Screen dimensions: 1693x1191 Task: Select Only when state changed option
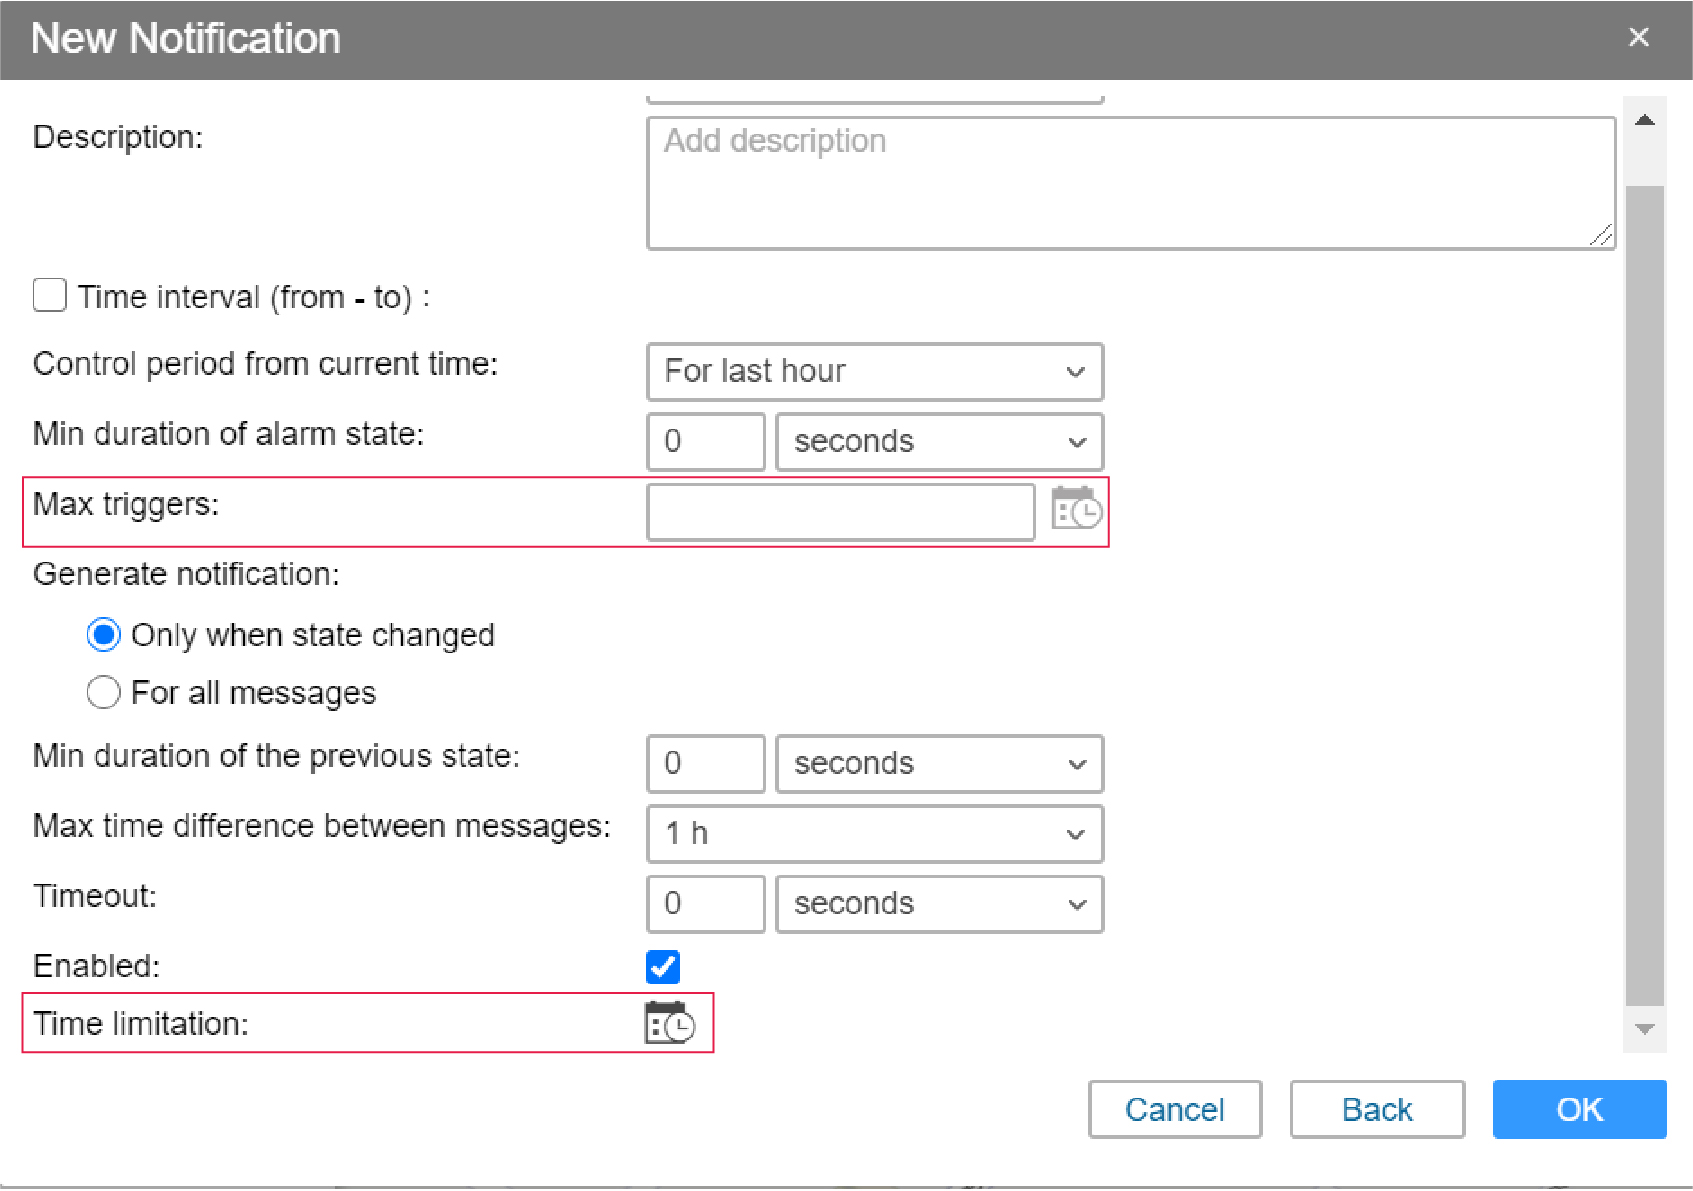pos(104,635)
